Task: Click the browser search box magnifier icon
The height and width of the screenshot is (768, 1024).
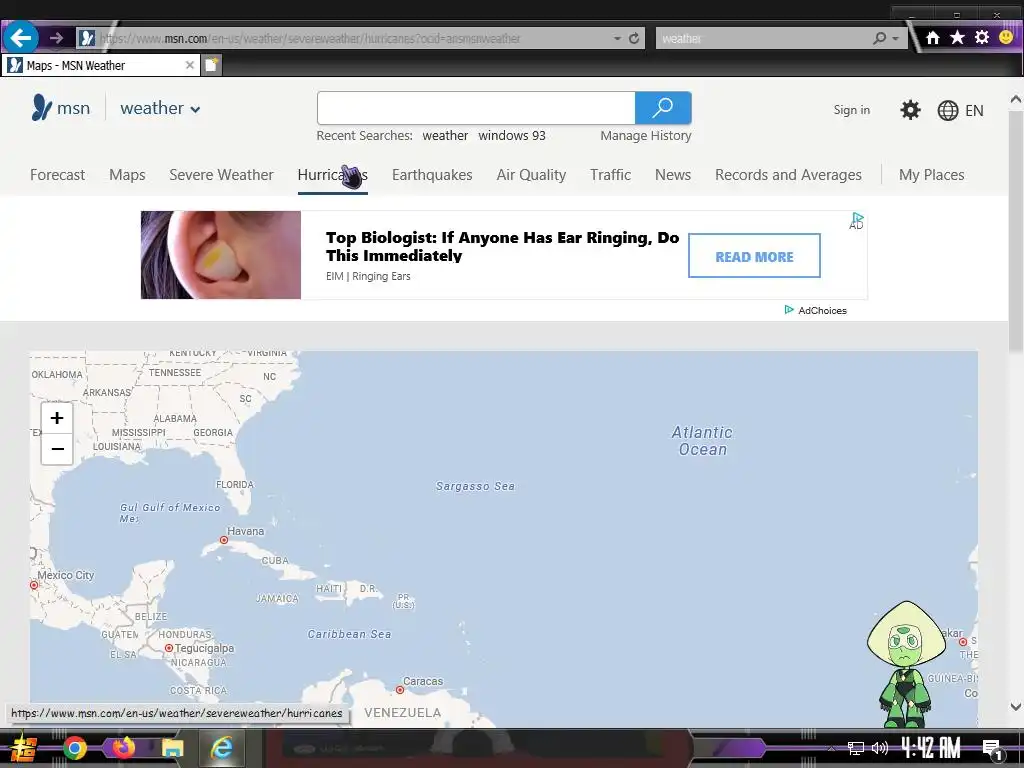Action: (880, 39)
